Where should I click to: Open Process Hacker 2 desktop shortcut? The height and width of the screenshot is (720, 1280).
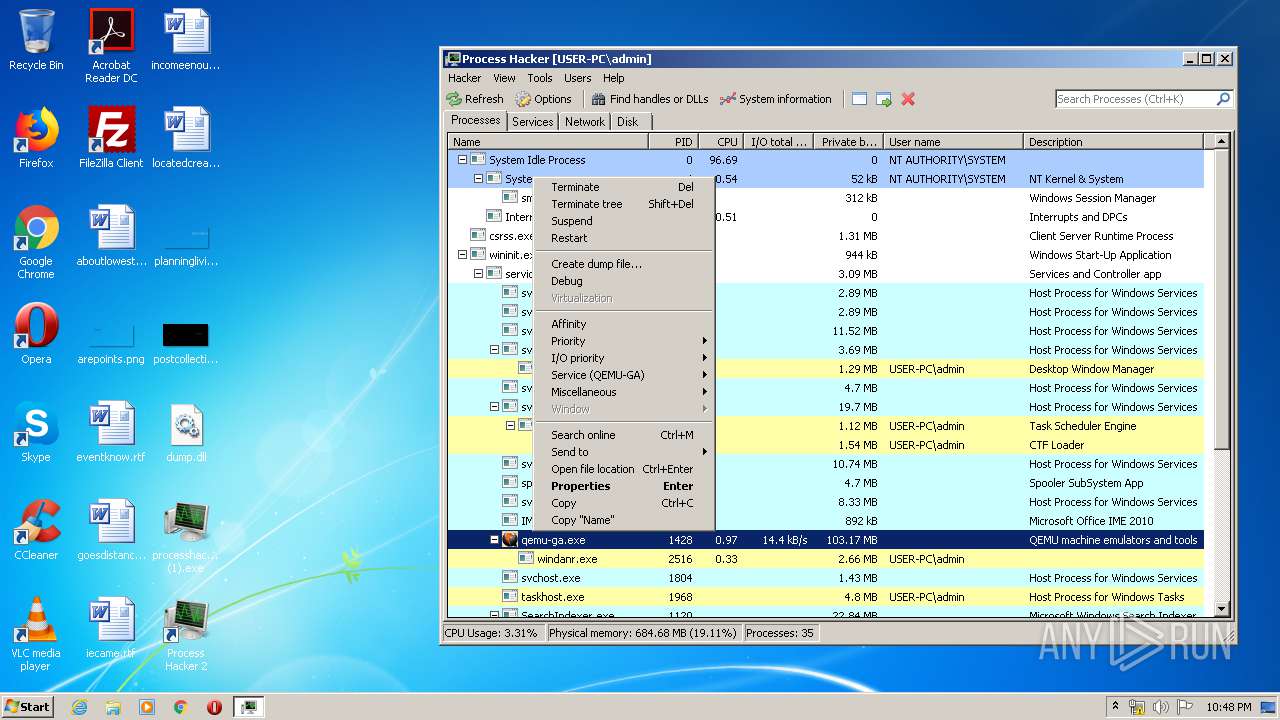click(x=186, y=634)
